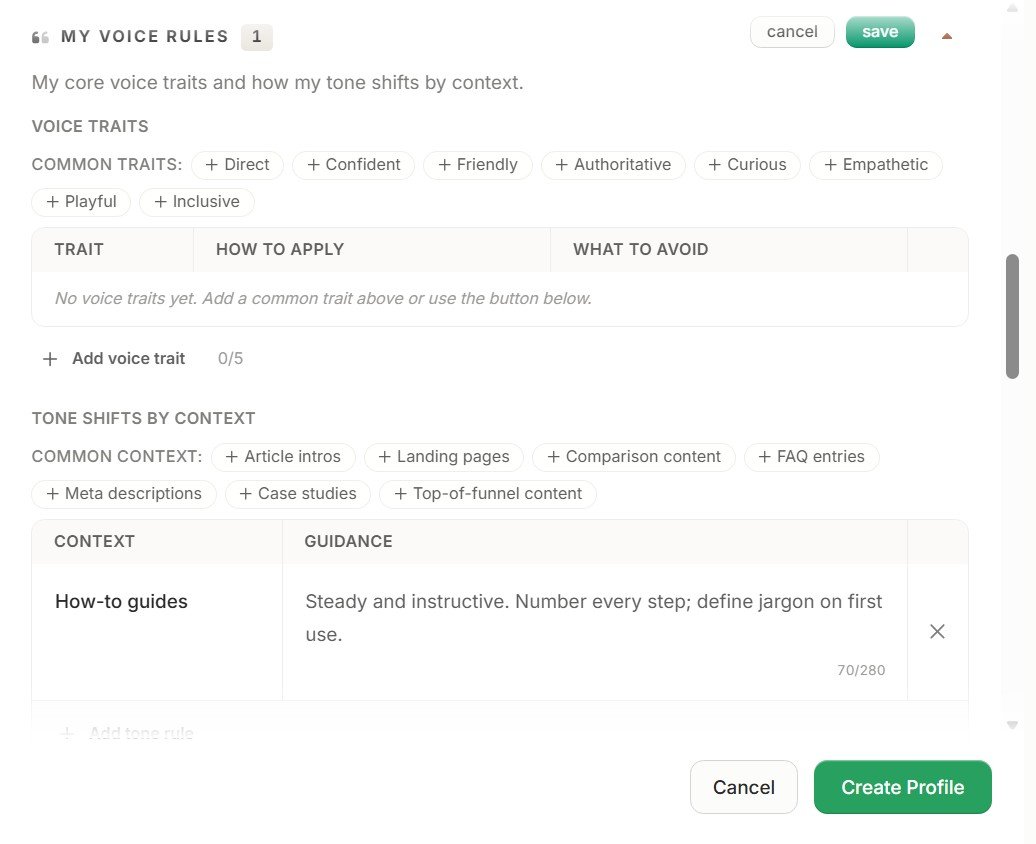
Task: Click the 70/280 character counter
Action: tap(861, 670)
